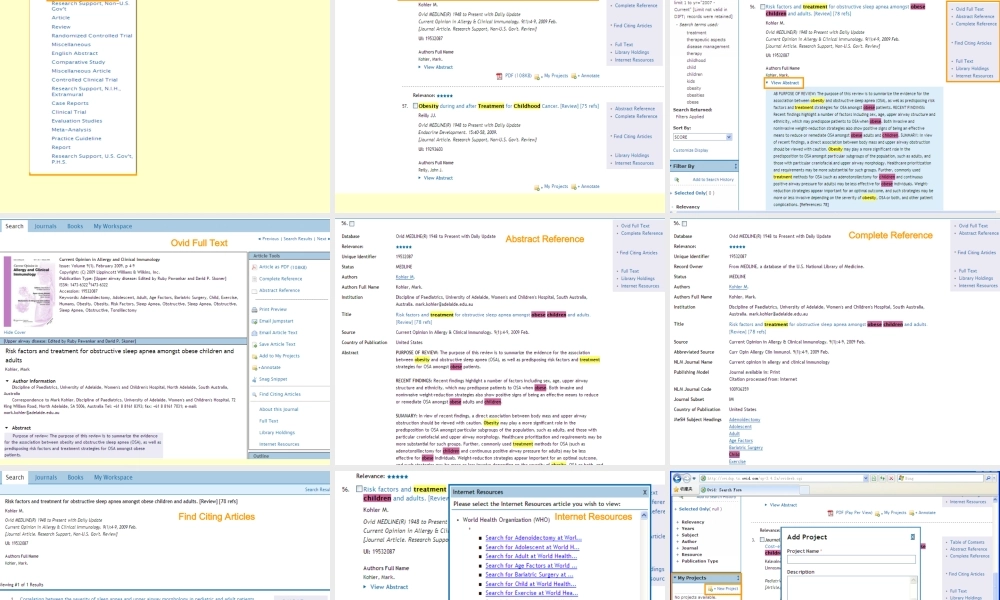The width and height of the screenshot is (1000, 600).
Task: Select the Annotate icon in Article Tools
Action: point(253,368)
